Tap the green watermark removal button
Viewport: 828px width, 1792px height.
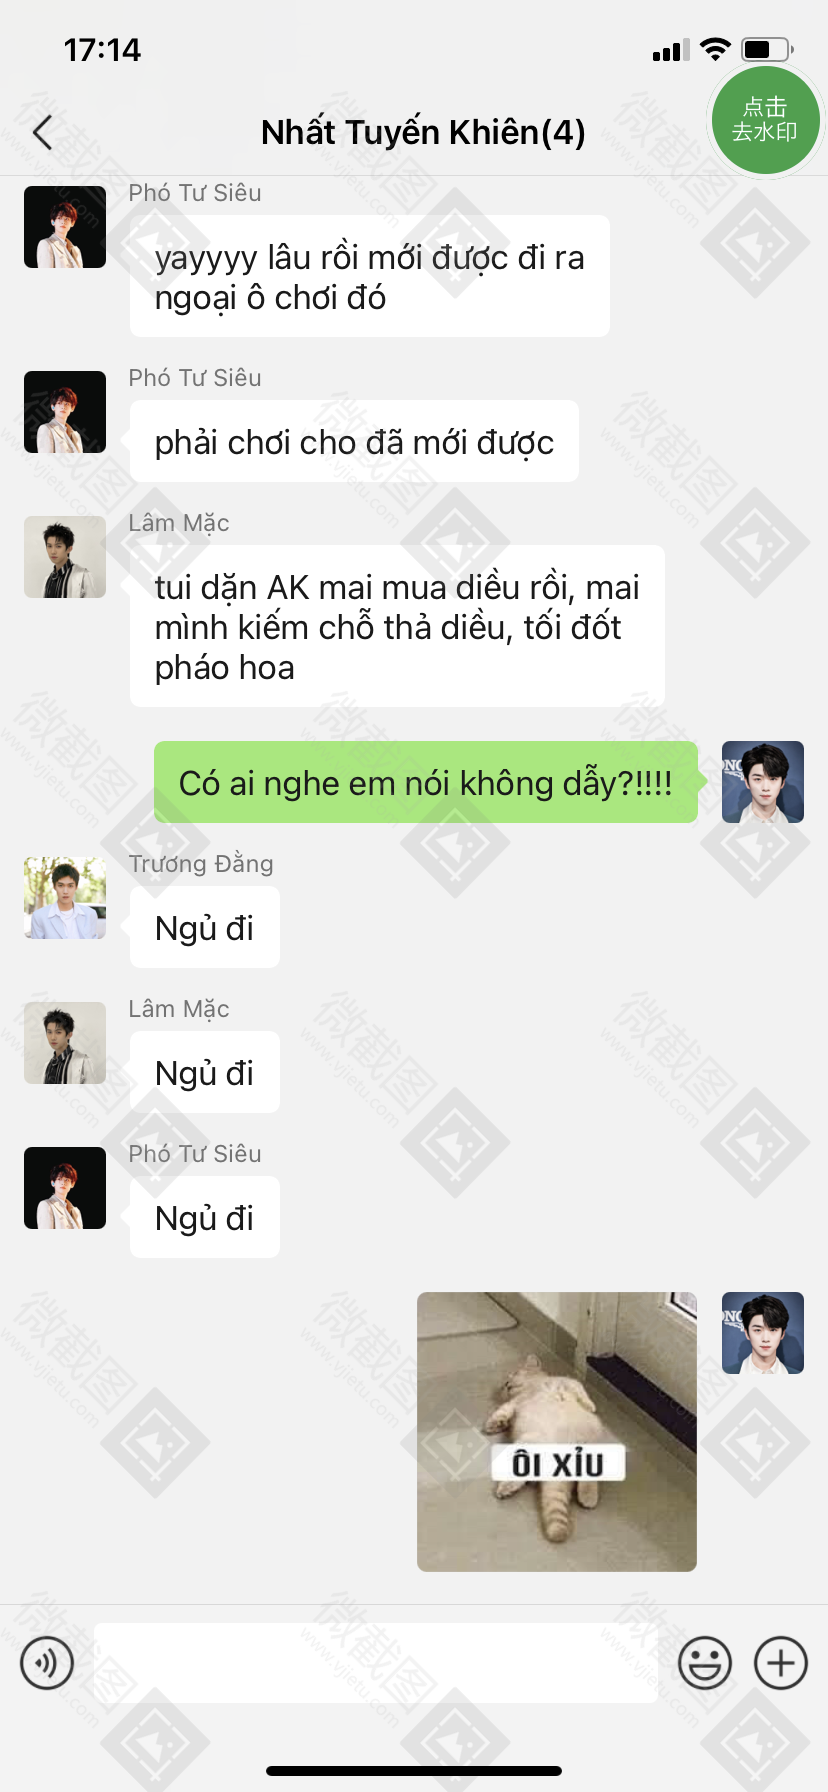tap(765, 120)
